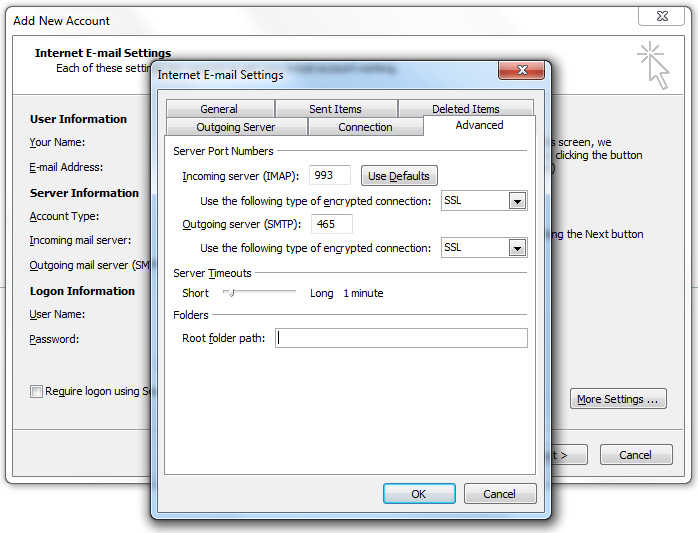
Task: Open the Sent Items tab
Action: tap(336, 109)
